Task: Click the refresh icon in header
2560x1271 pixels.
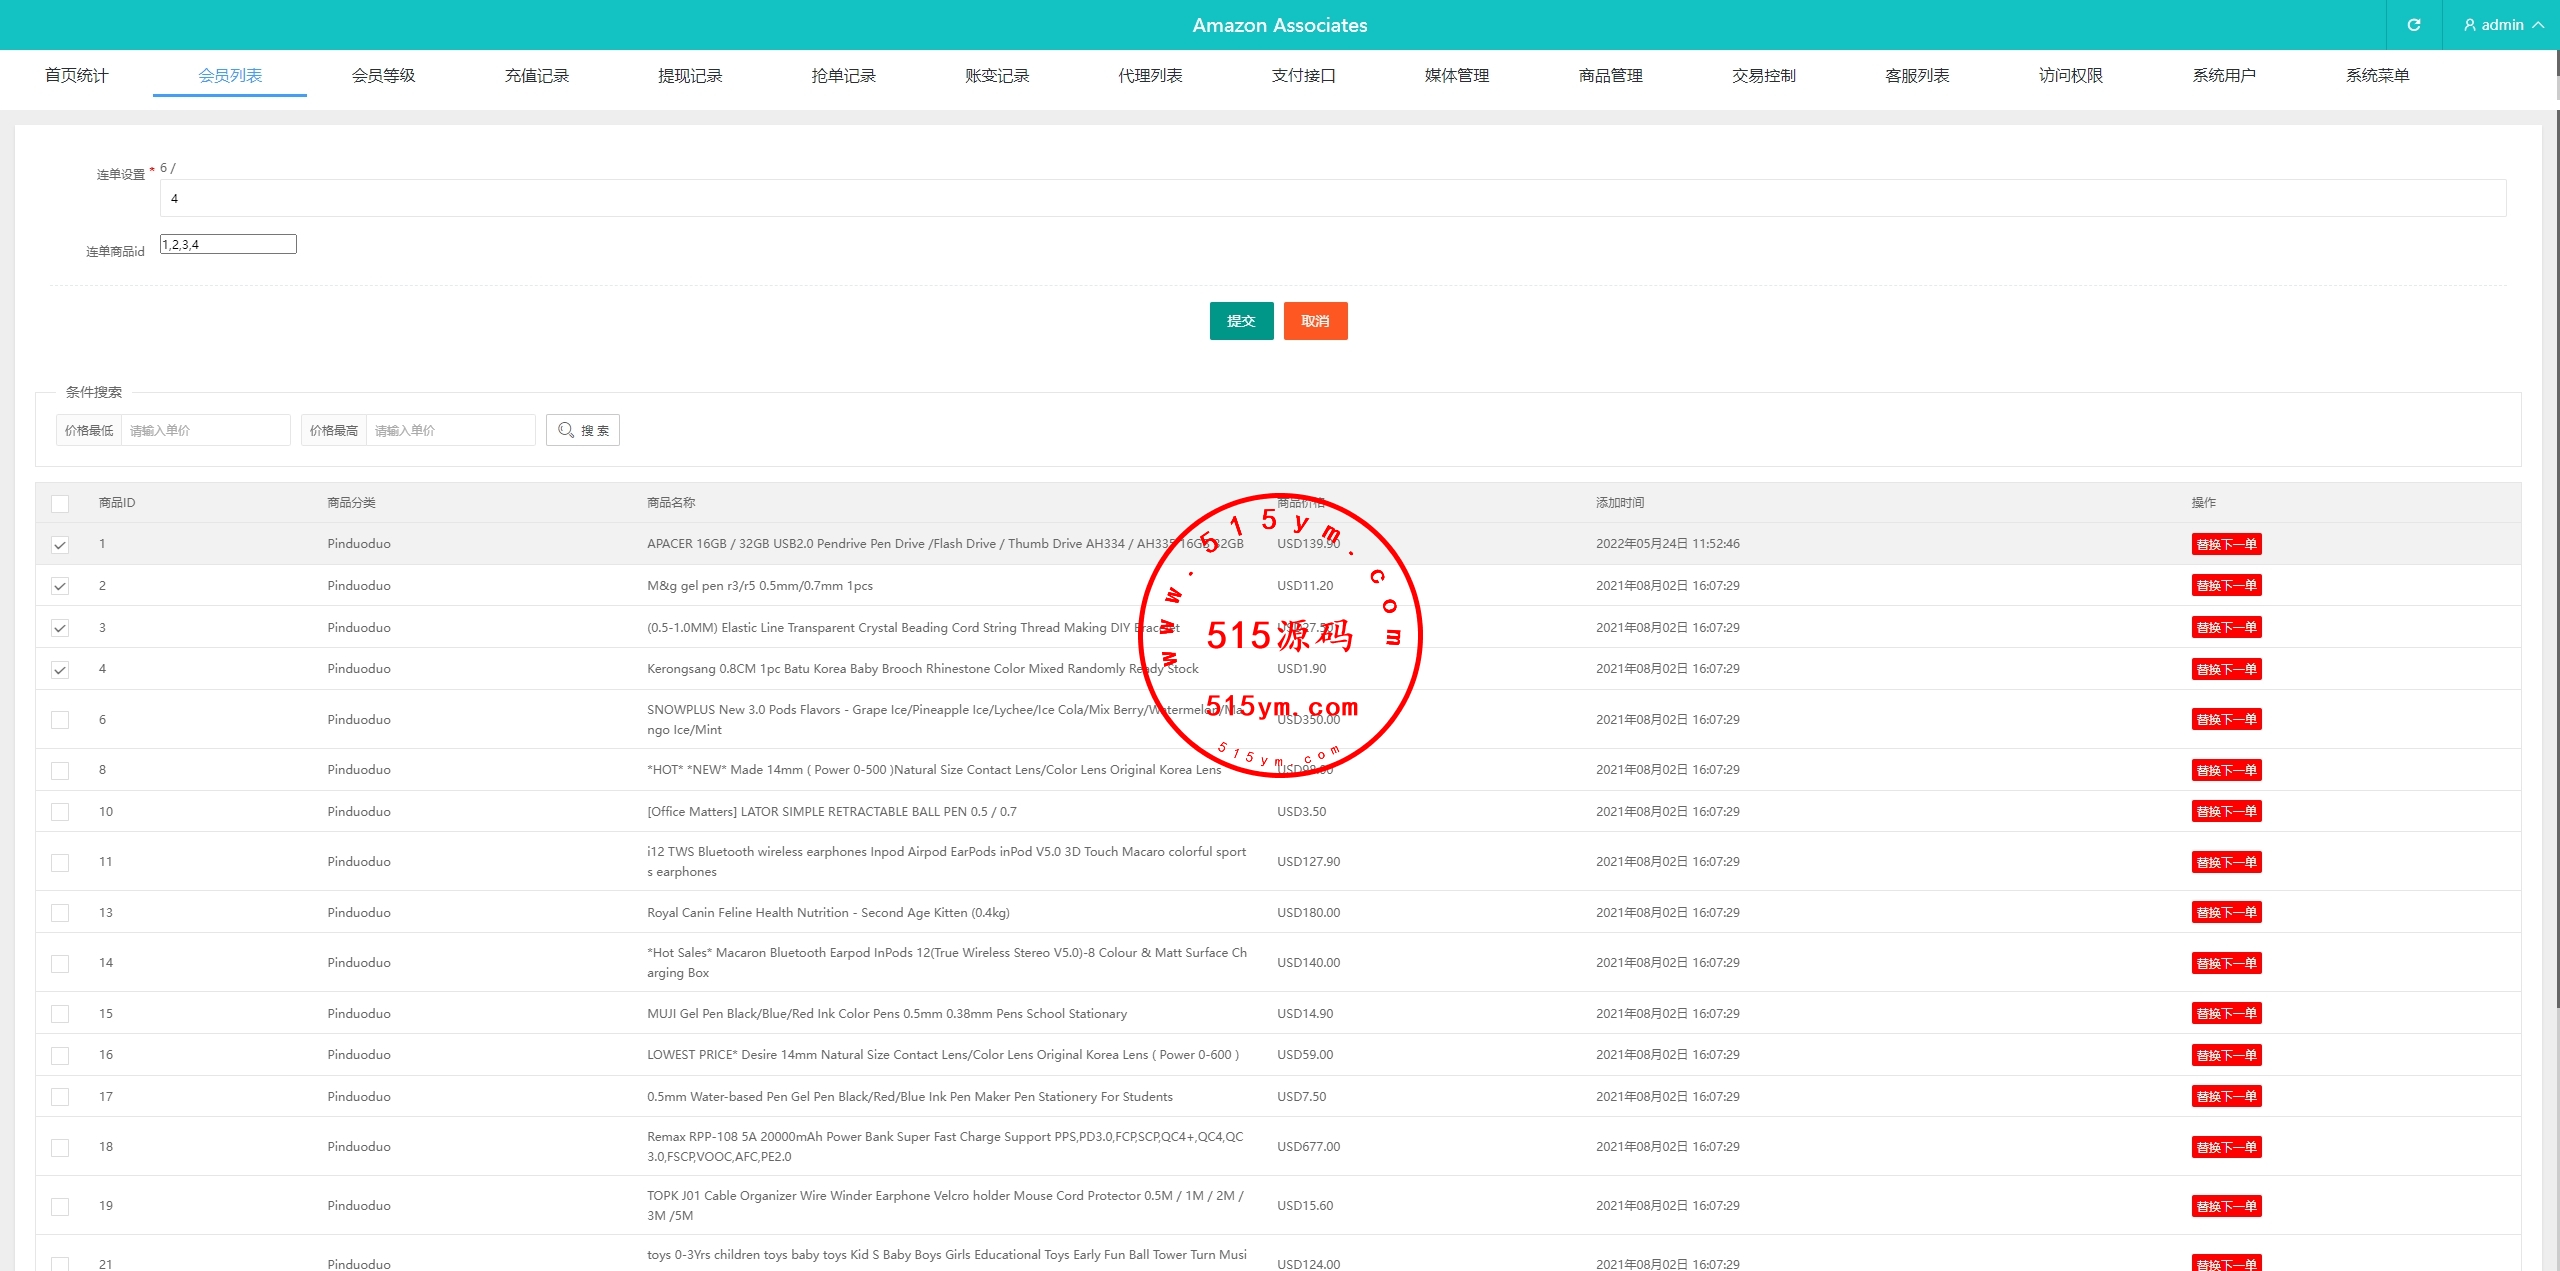Action: point(2413,25)
